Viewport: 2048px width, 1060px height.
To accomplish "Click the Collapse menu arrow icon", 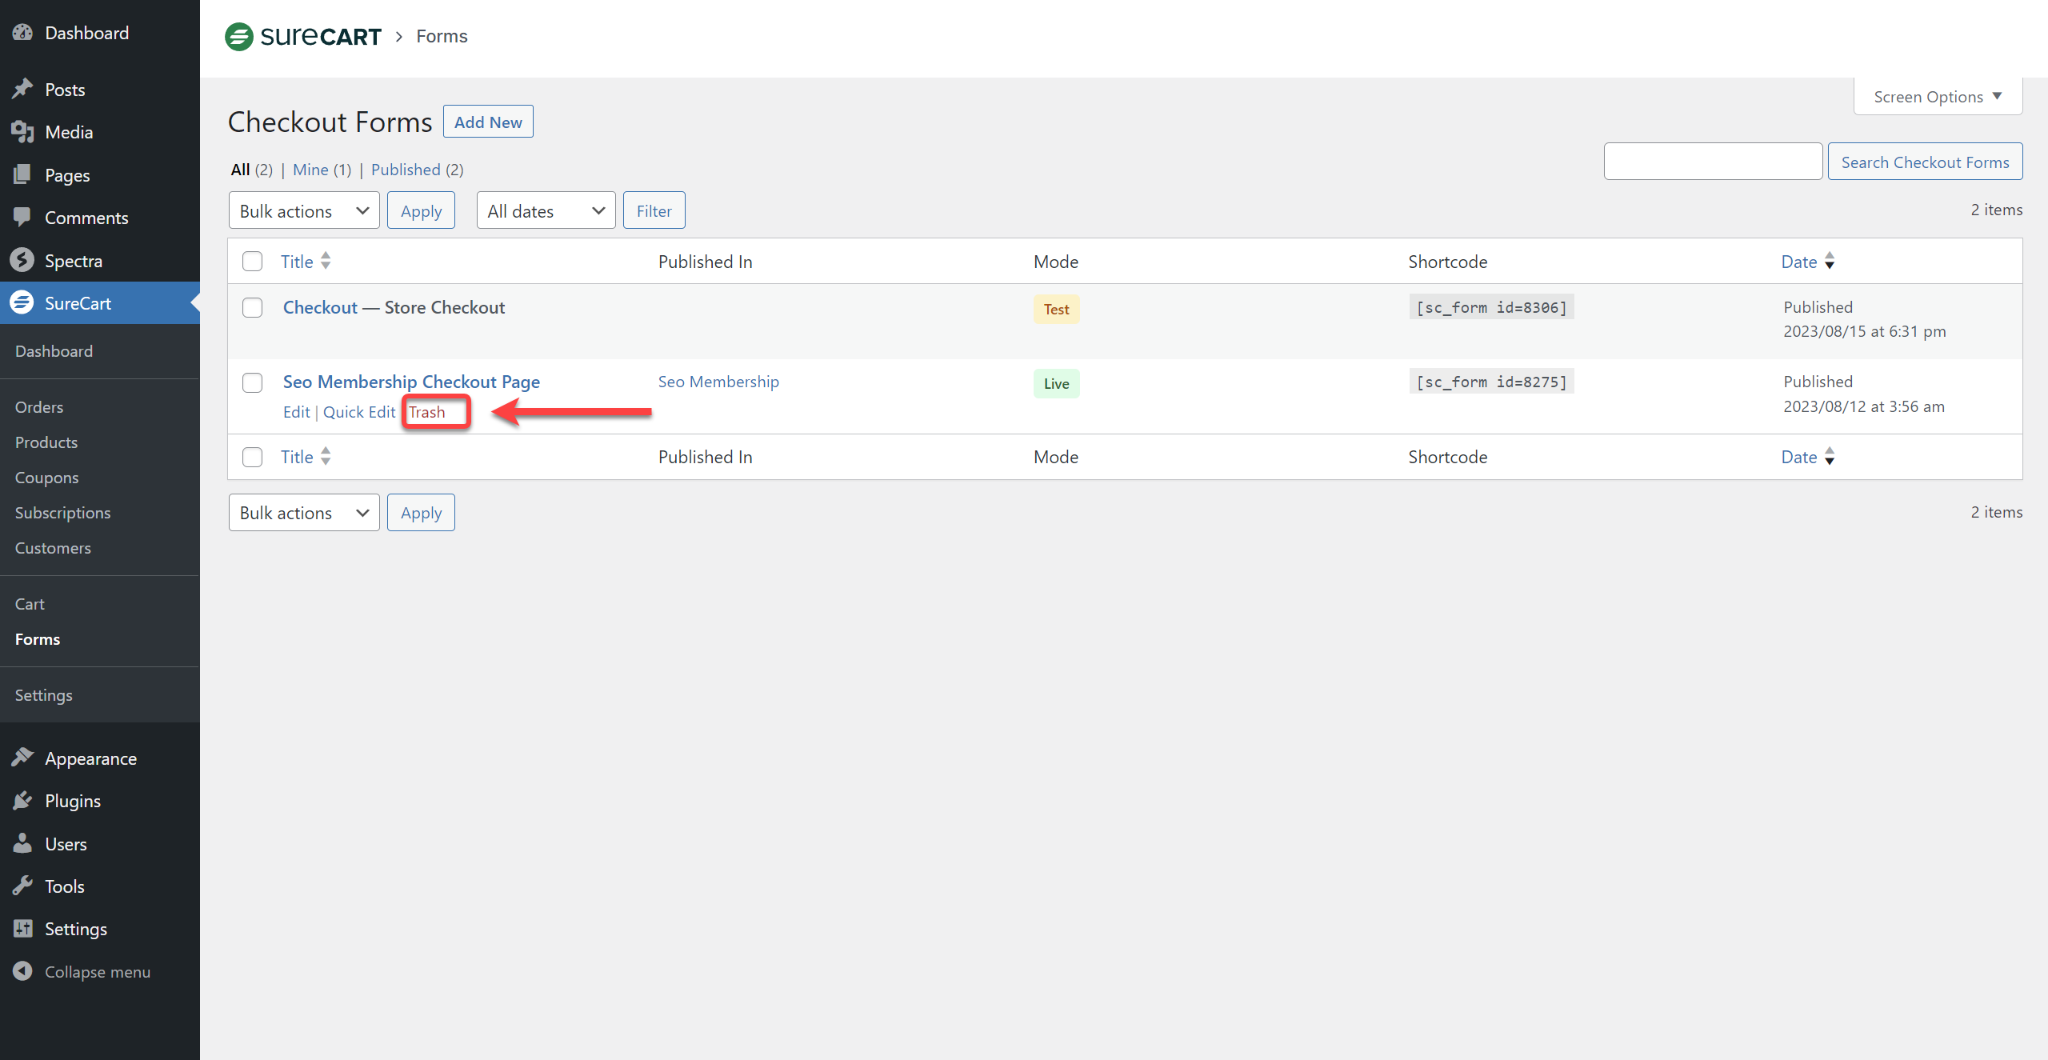I will click(x=22, y=971).
